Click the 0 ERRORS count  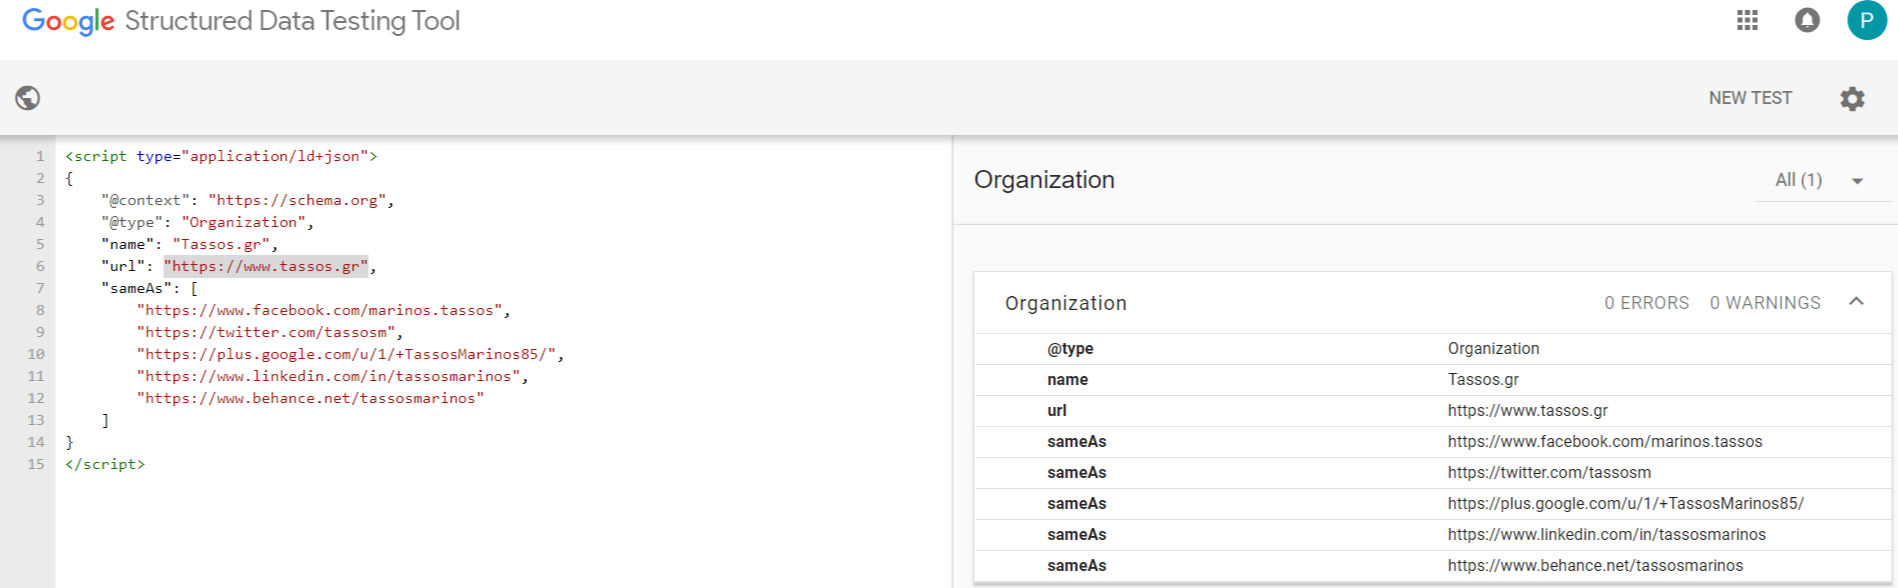pyautogui.click(x=1647, y=303)
